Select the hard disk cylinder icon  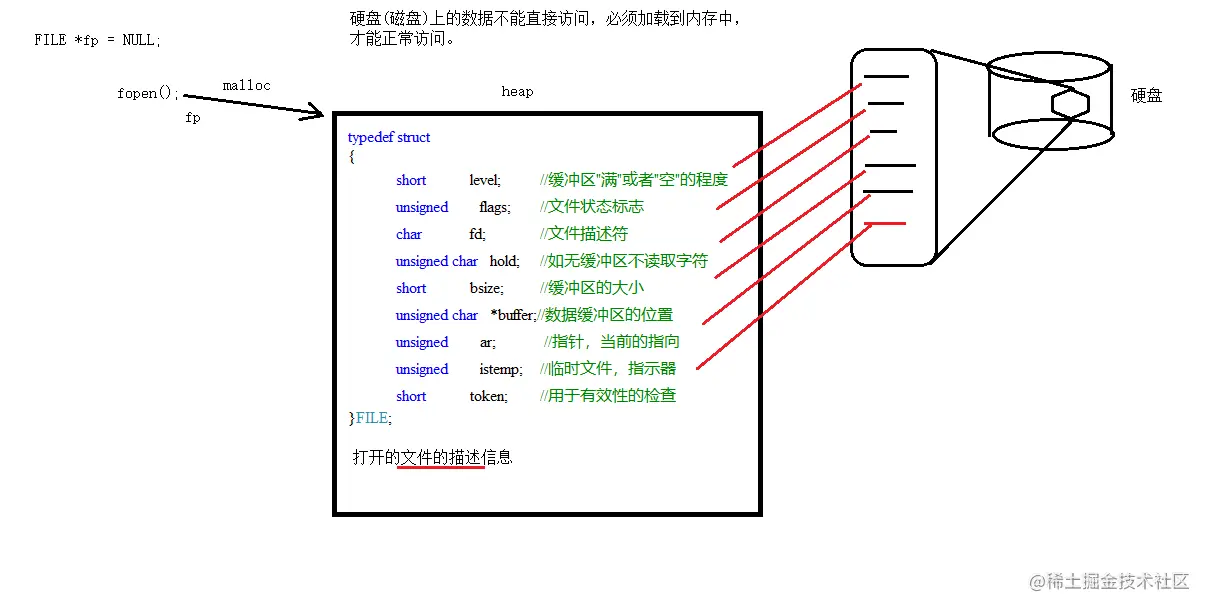click(1049, 100)
